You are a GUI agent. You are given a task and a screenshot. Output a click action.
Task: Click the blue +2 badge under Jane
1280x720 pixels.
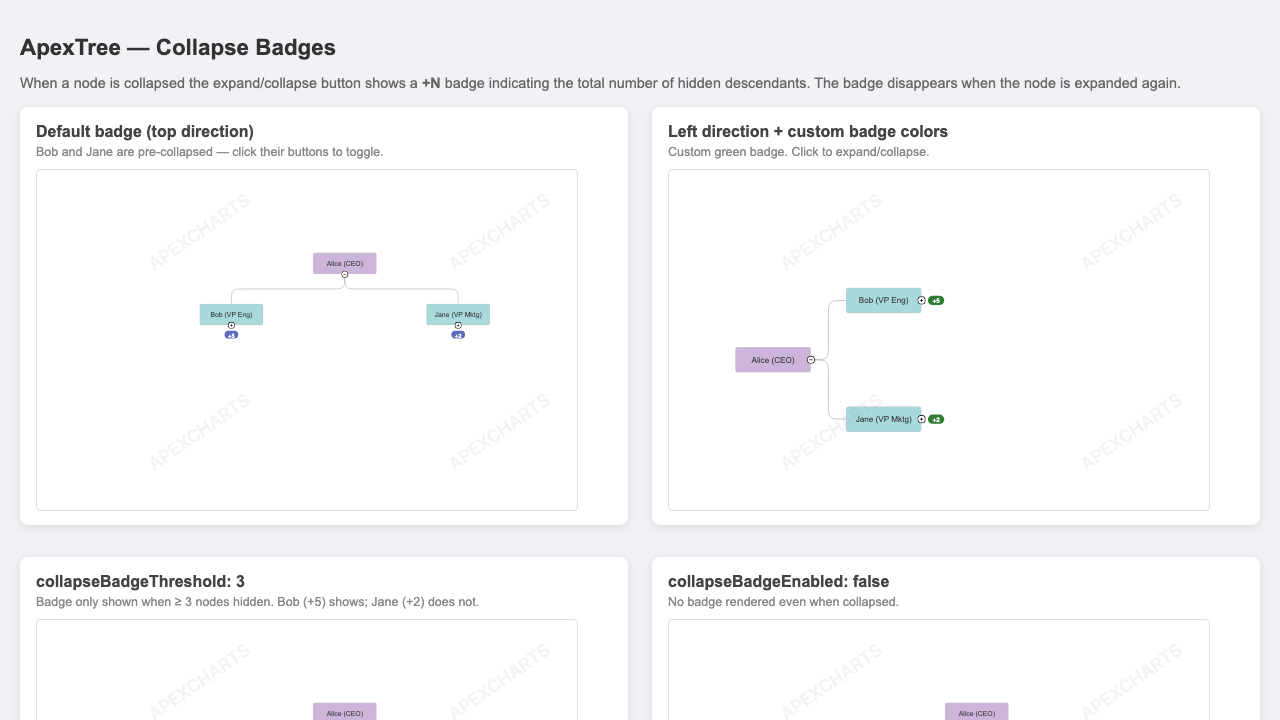click(458, 335)
